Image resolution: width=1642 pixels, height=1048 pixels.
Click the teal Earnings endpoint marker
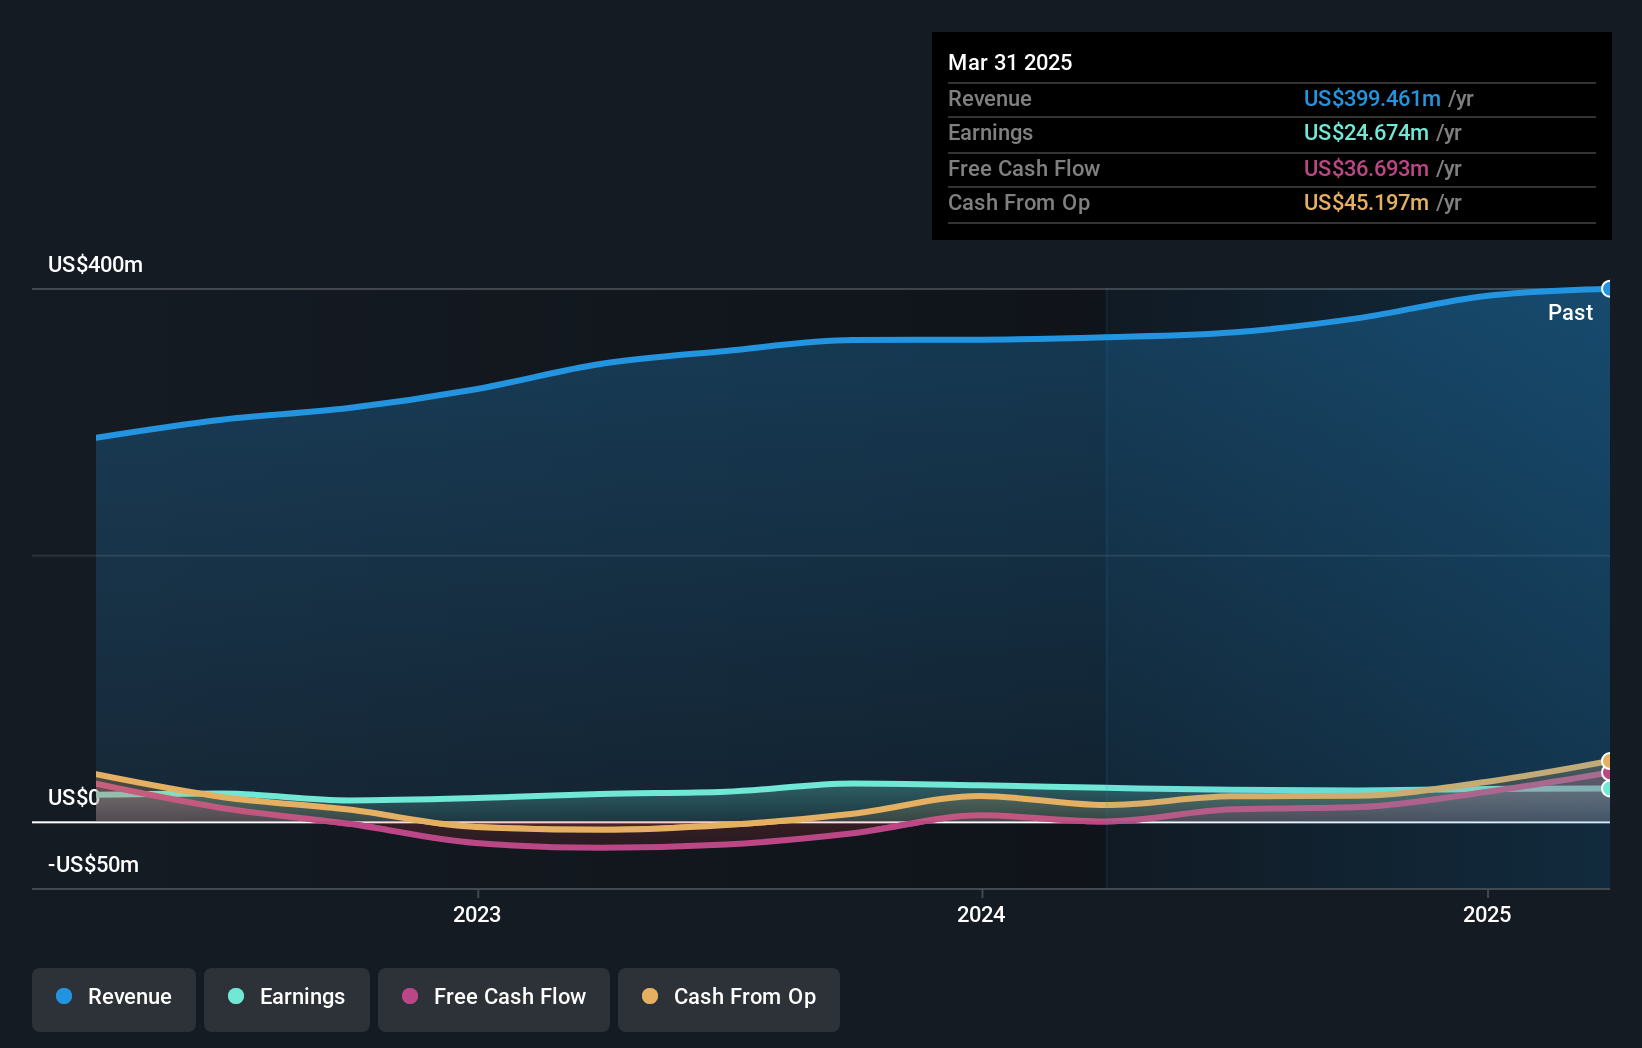1608,789
